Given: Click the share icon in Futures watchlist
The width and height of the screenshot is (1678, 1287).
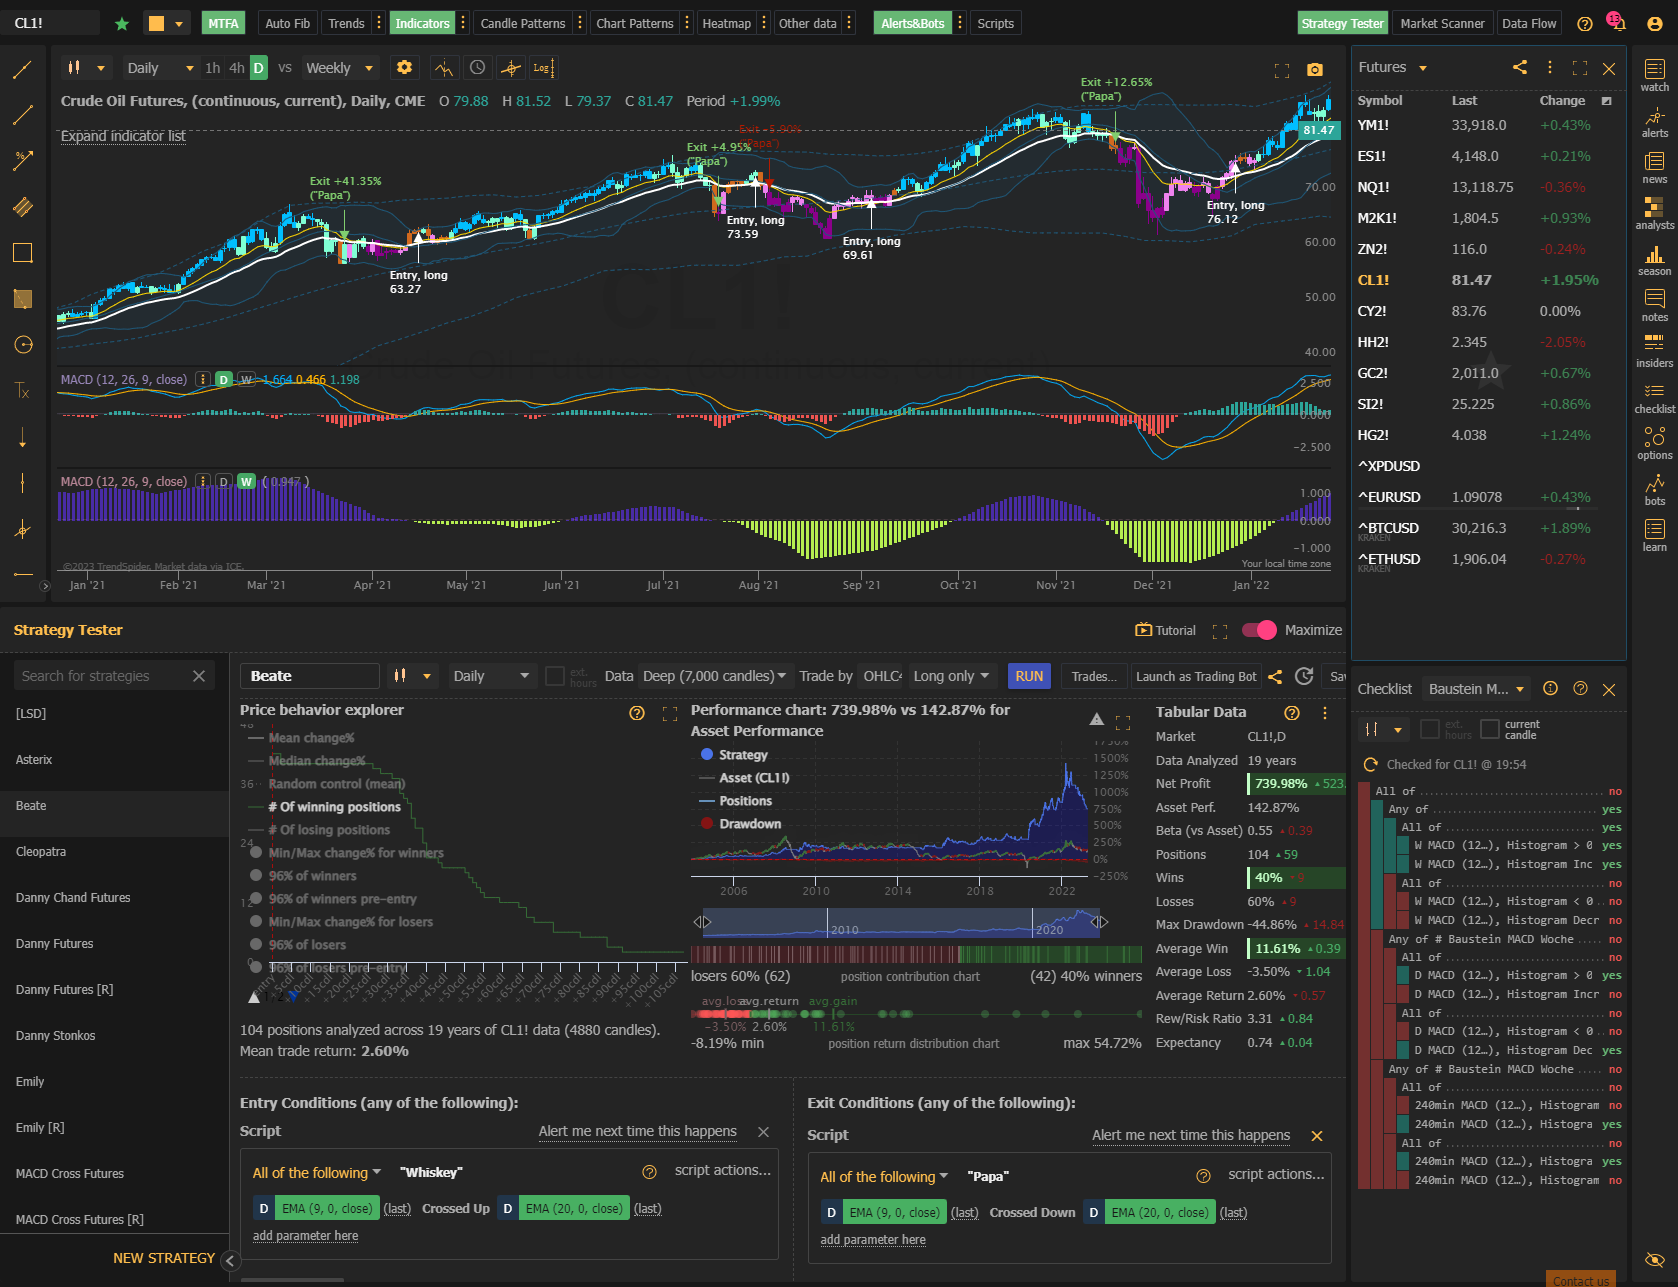Looking at the screenshot, I should [1519, 67].
